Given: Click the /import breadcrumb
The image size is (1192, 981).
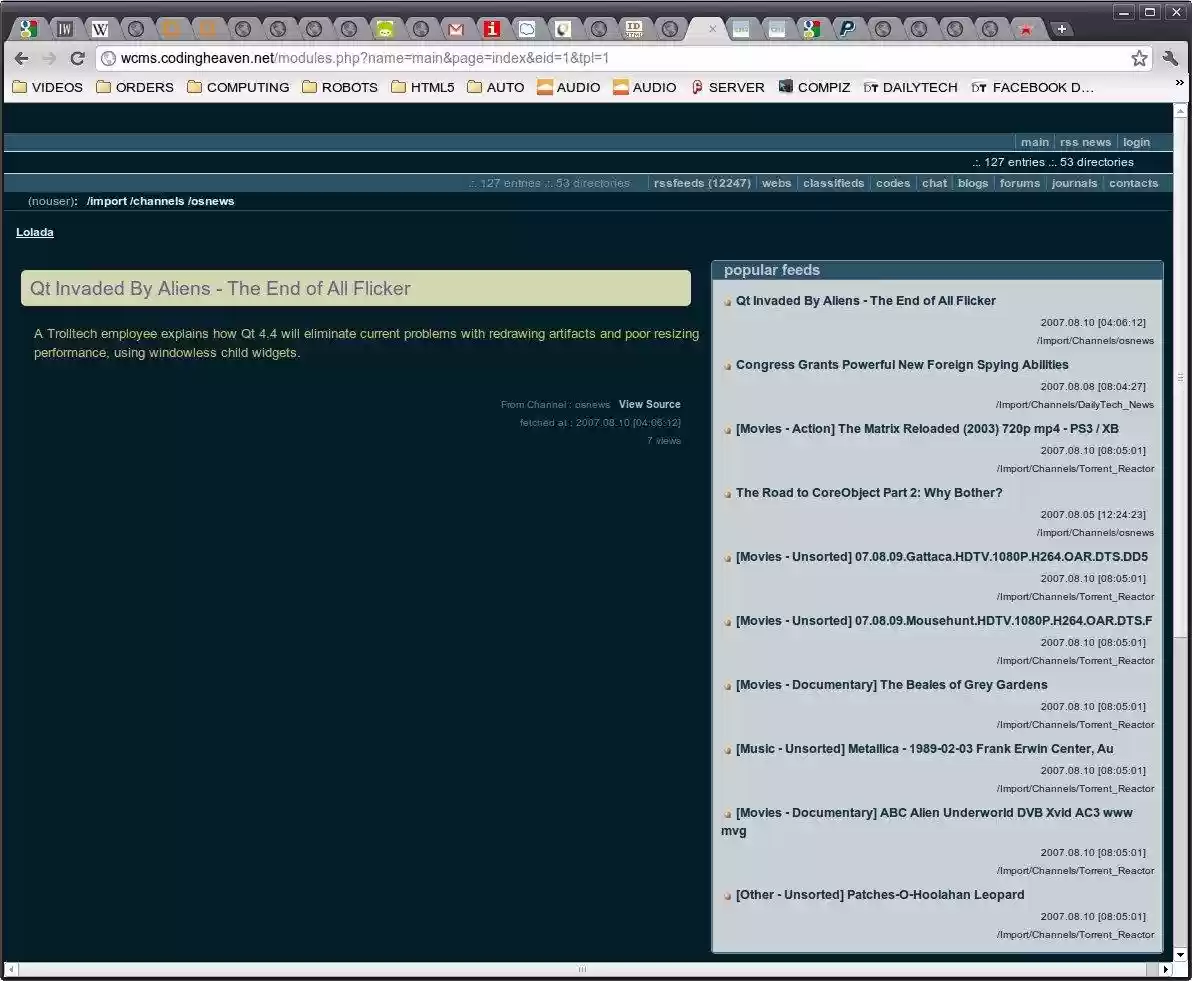Looking at the screenshot, I should (x=106, y=202).
